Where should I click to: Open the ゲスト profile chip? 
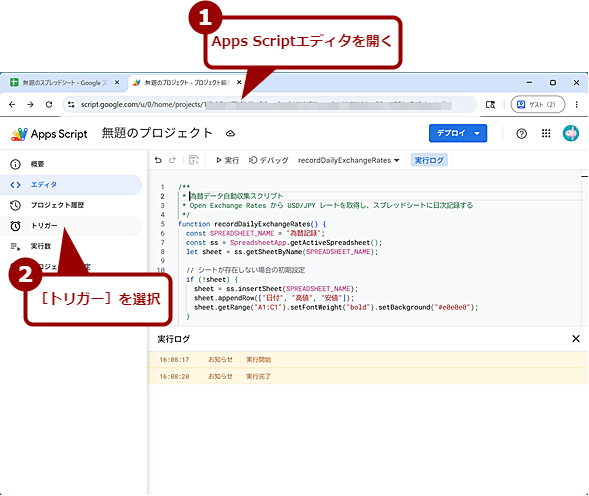tap(538, 104)
